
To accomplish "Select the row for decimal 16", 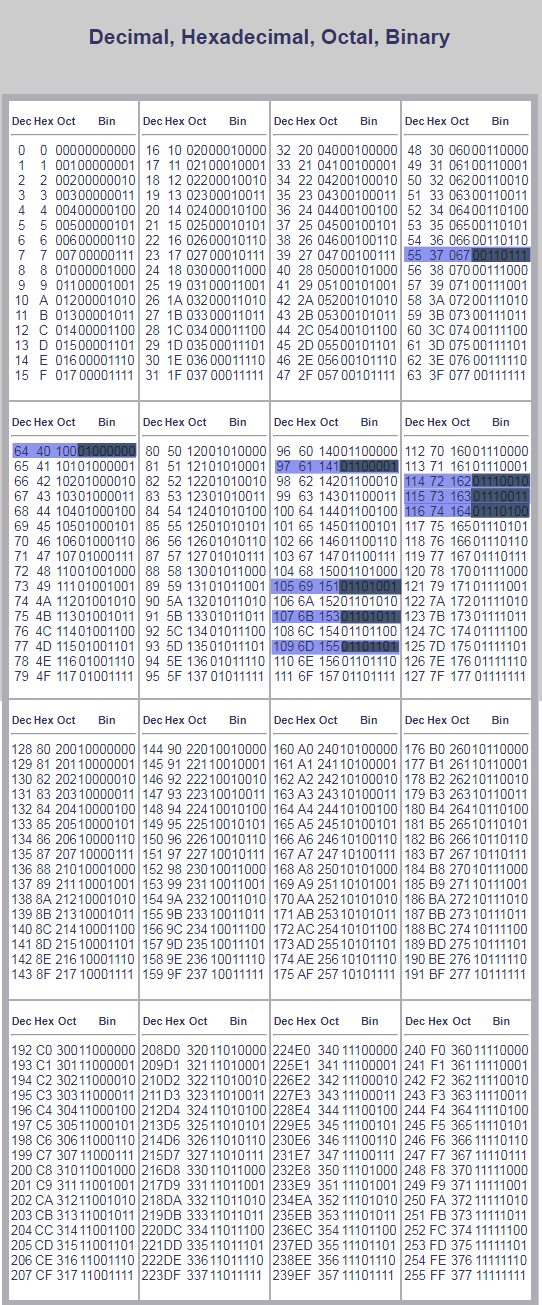I will 205,150.
